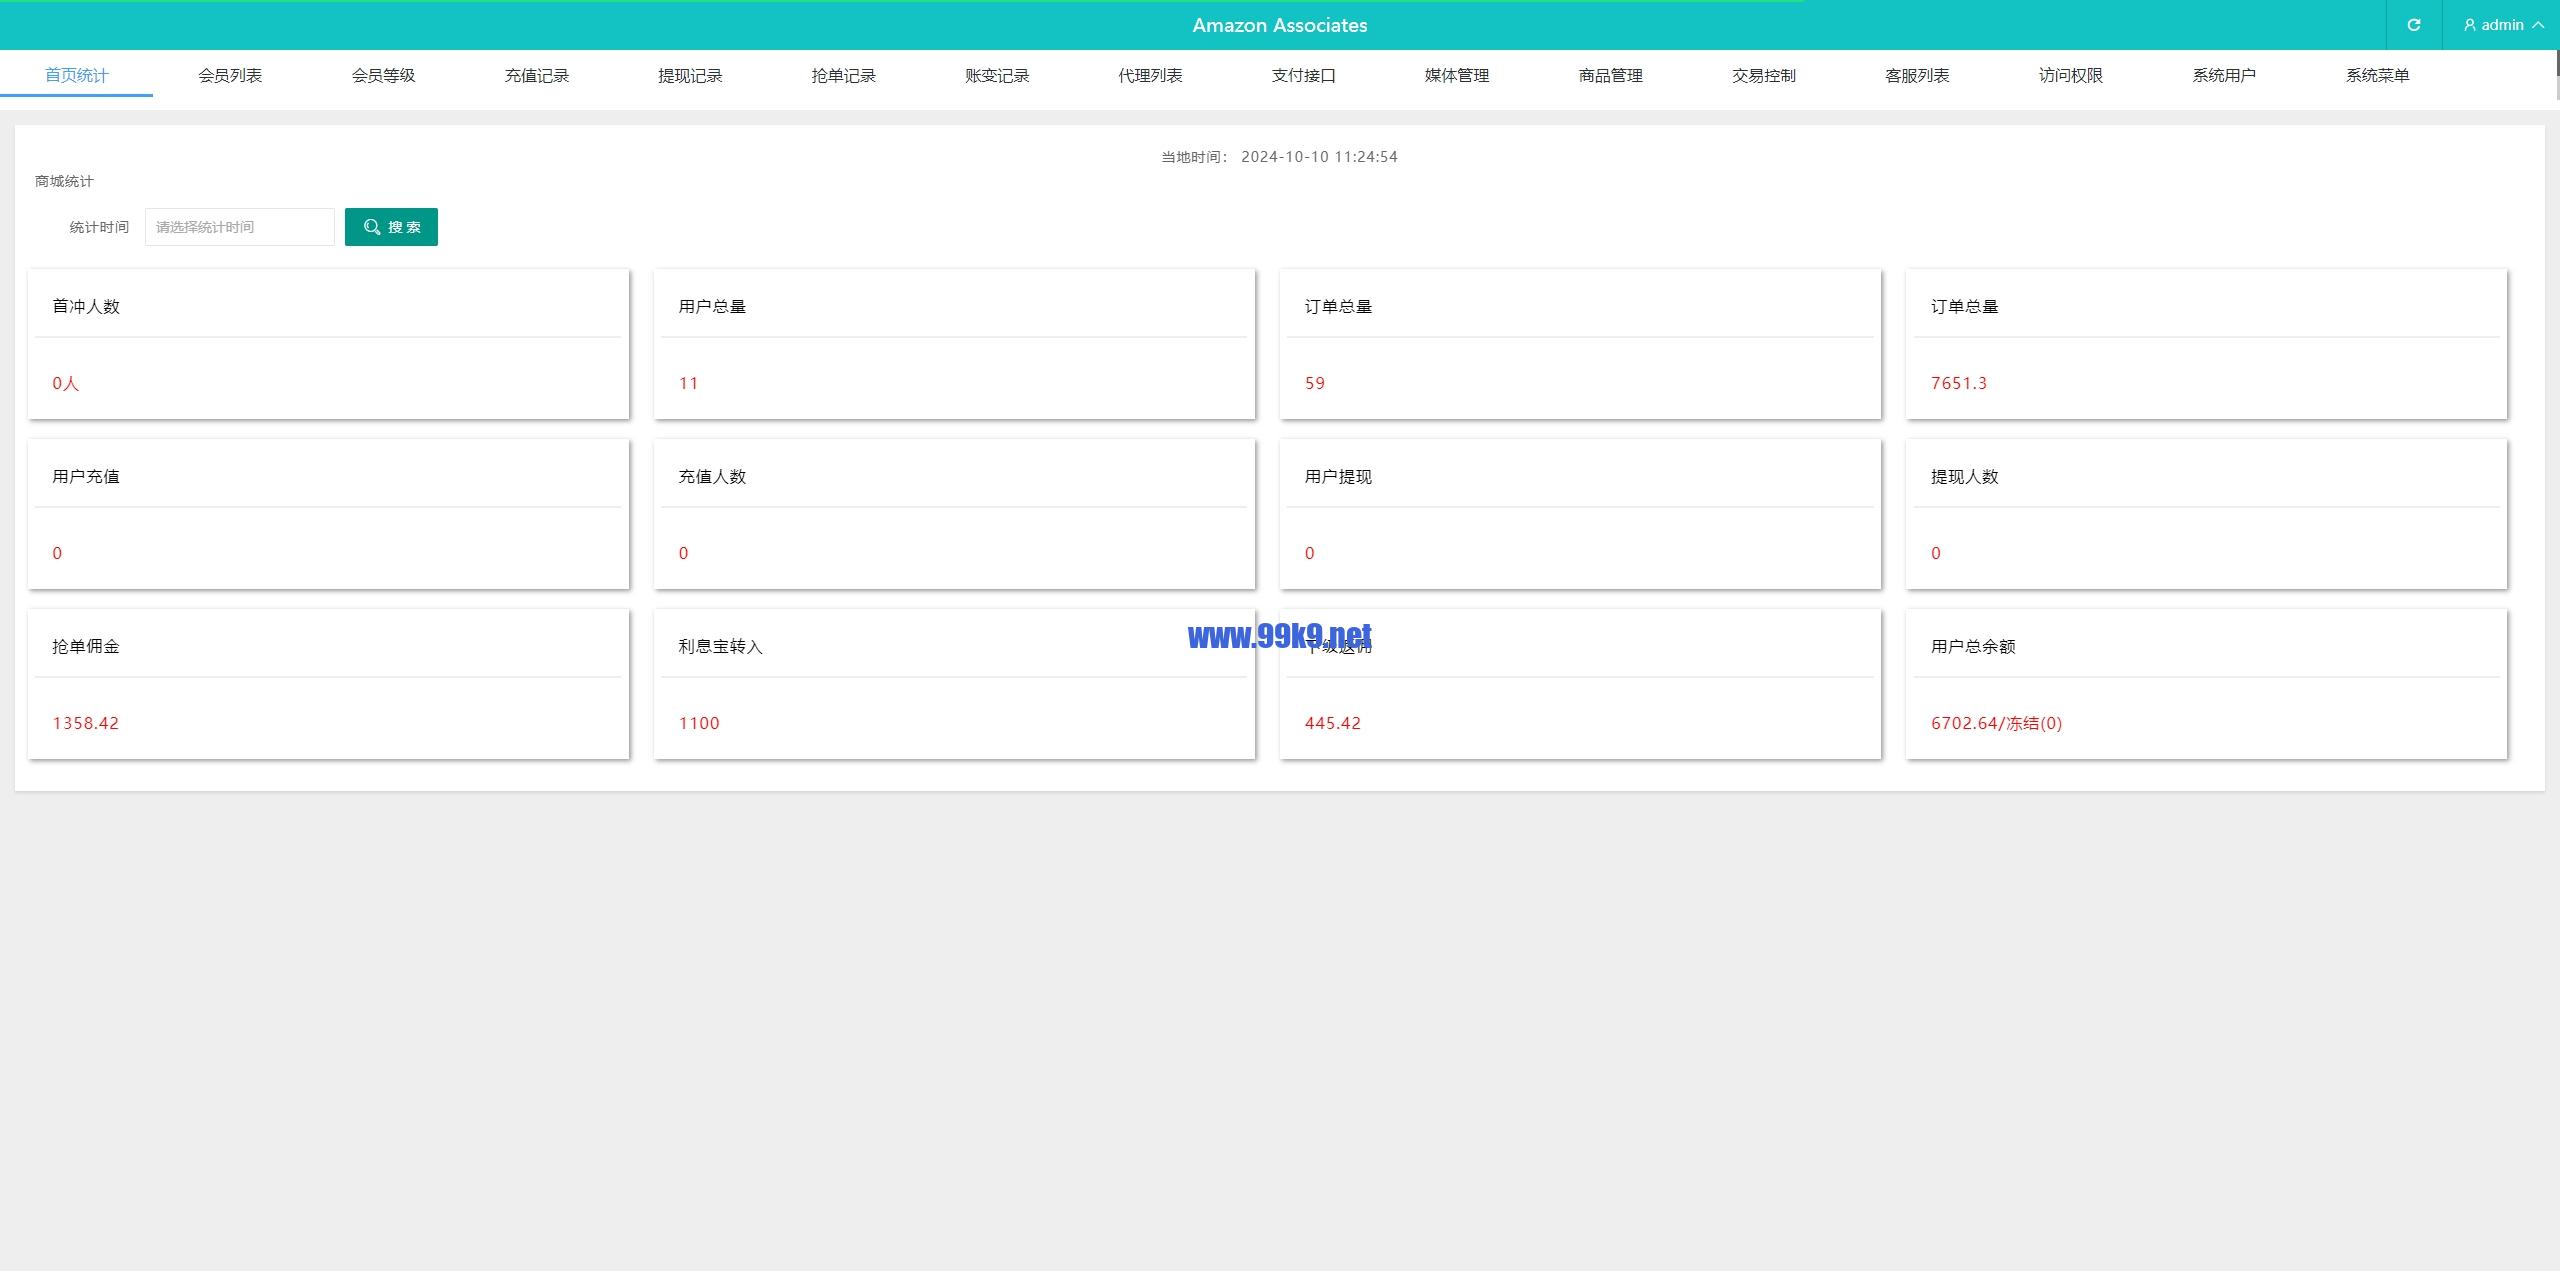Click the 统计时间 date input field
The width and height of the screenshot is (2560, 1271).
coord(240,227)
